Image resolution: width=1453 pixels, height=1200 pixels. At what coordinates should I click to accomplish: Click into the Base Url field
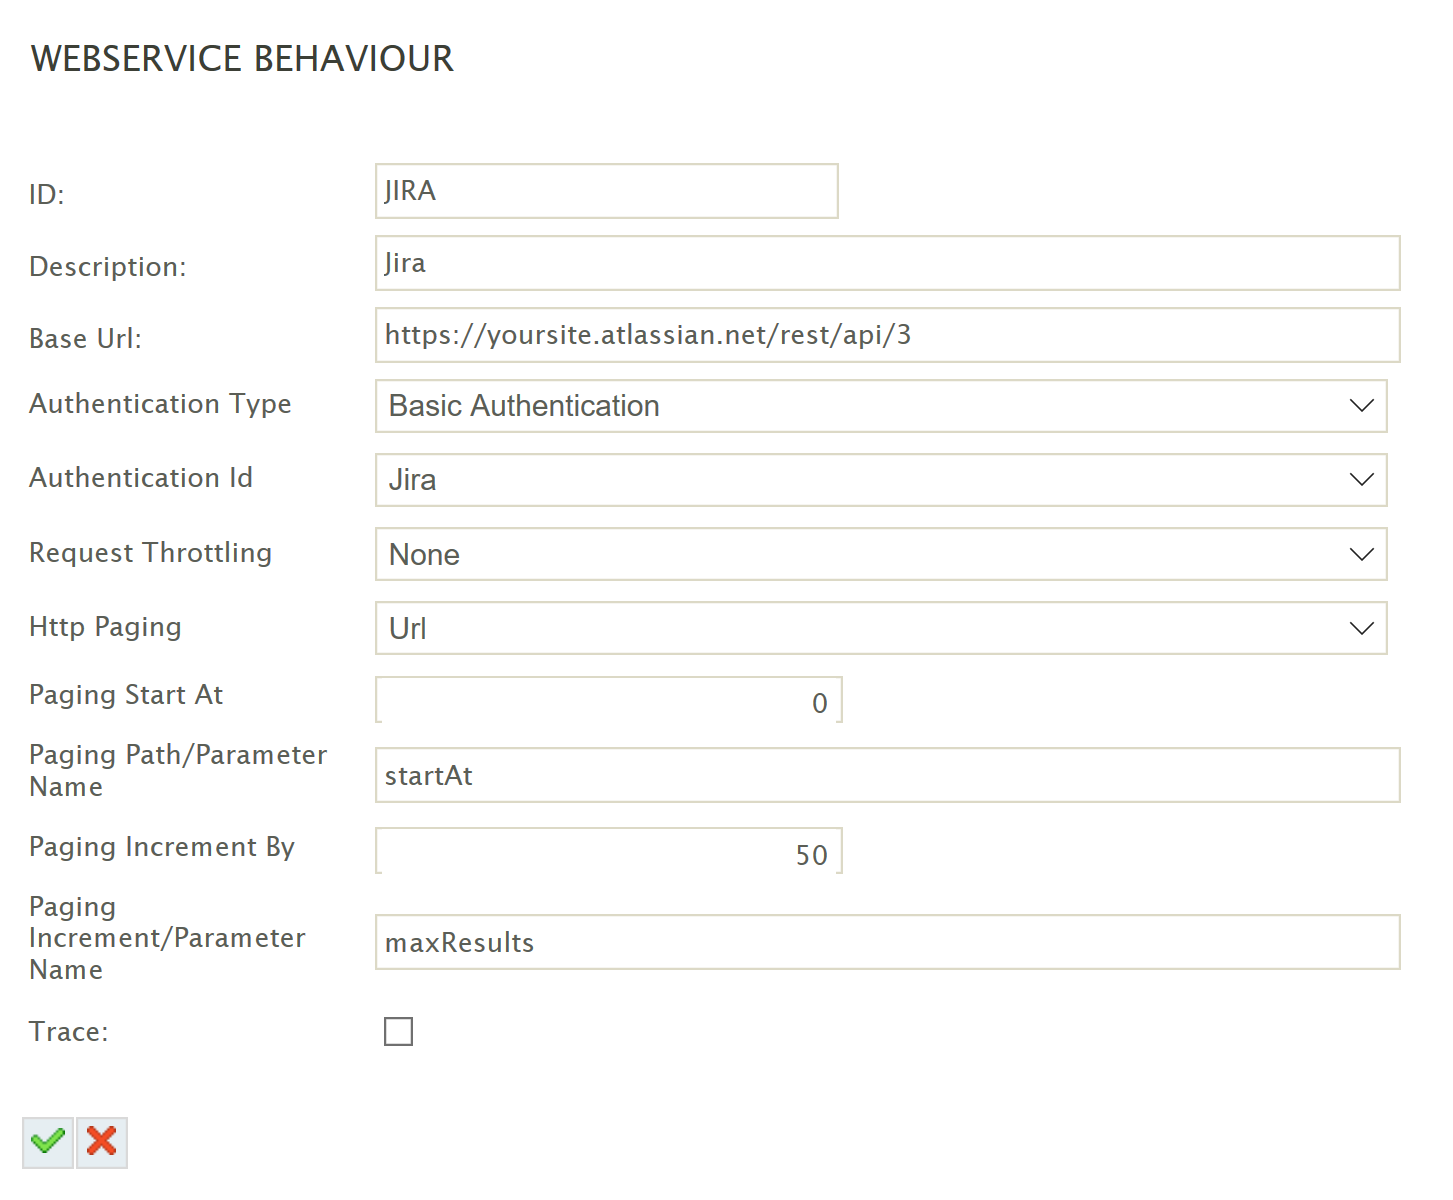point(887,335)
